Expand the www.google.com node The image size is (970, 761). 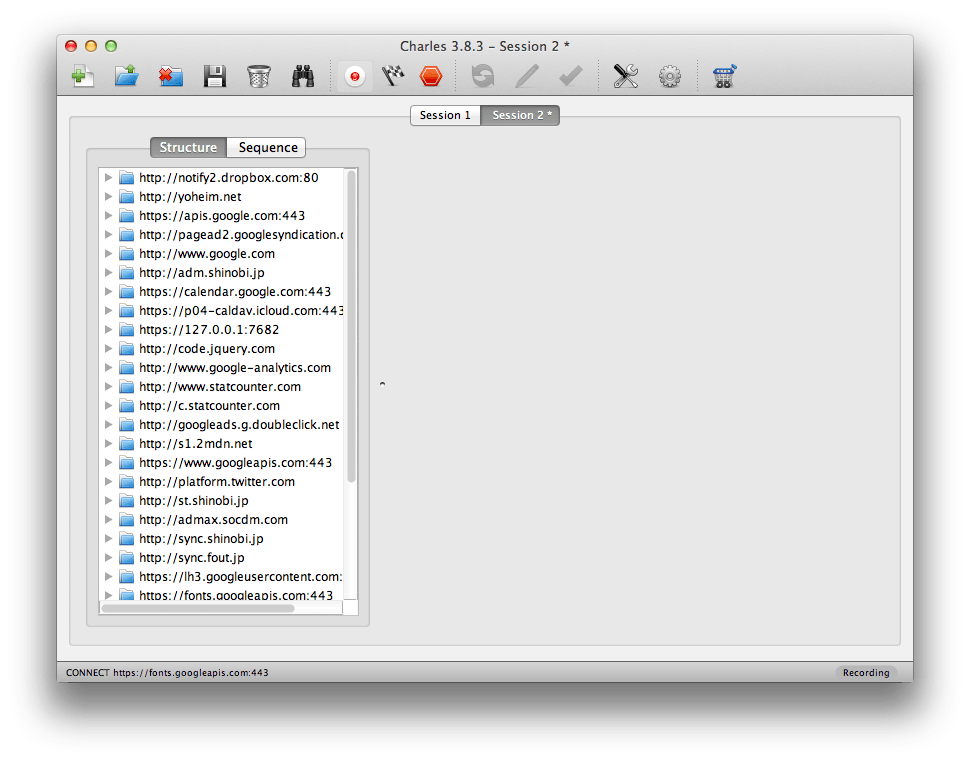(108, 254)
